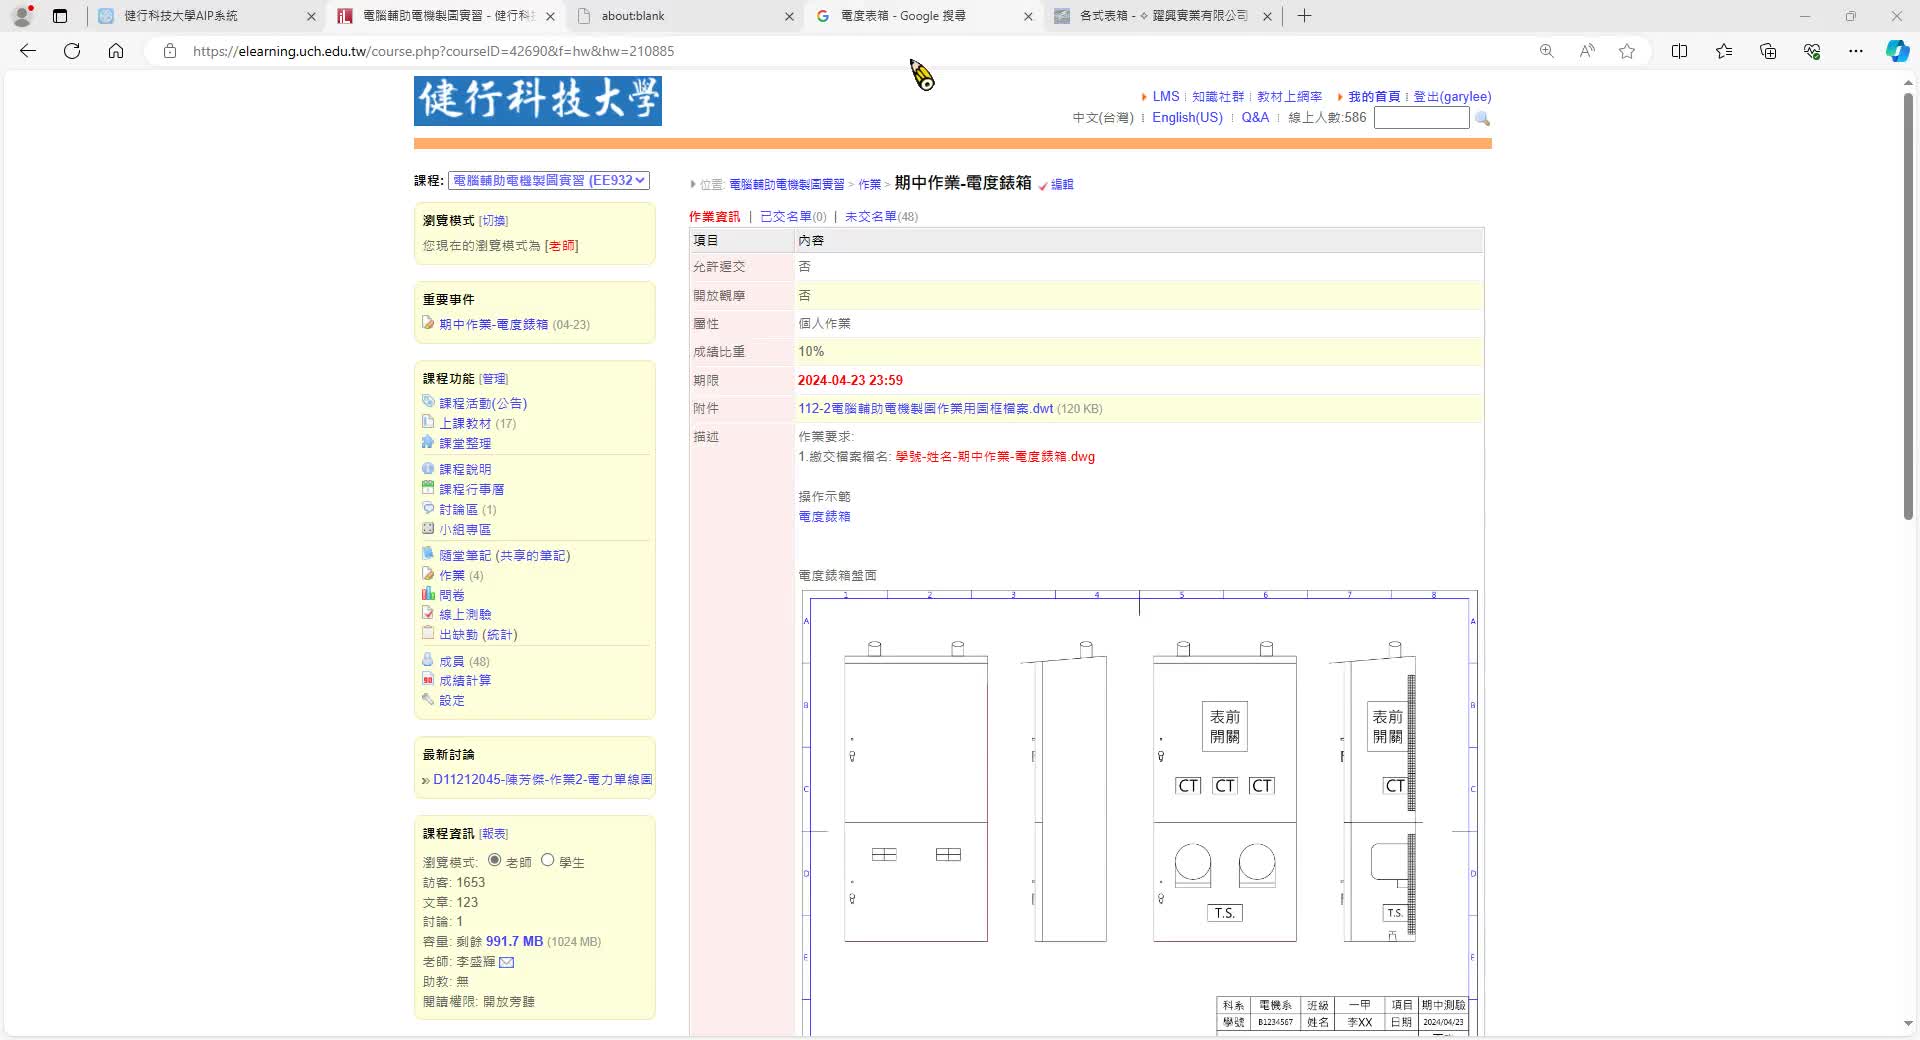Image resolution: width=1920 pixels, height=1040 pixels.
Task: Open the browser Home icon
Action: [116, 51]
